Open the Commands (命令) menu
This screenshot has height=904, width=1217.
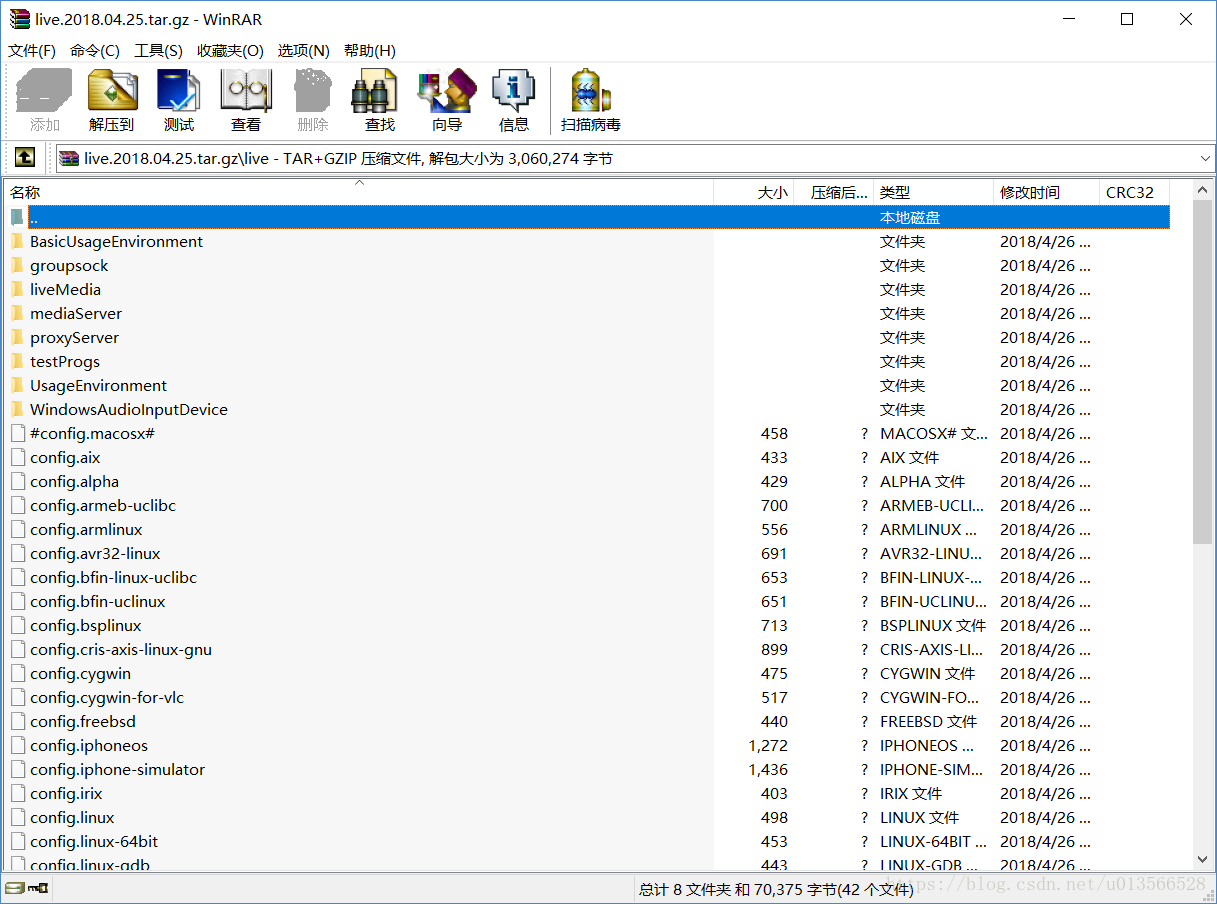(95, 51)
